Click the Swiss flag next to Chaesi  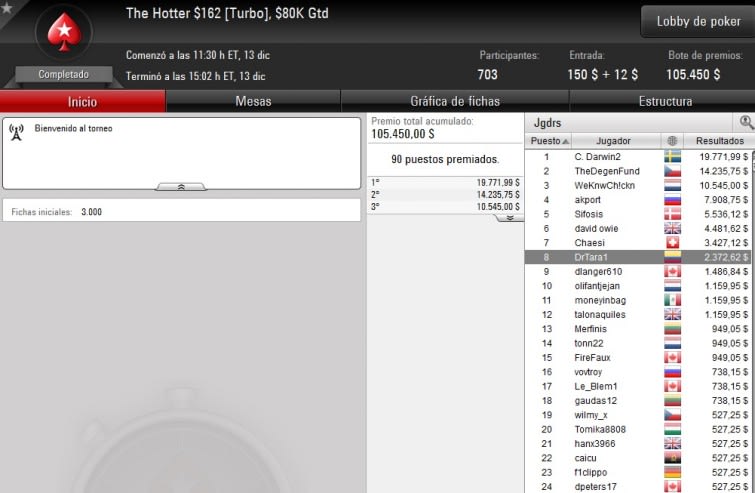672,243
